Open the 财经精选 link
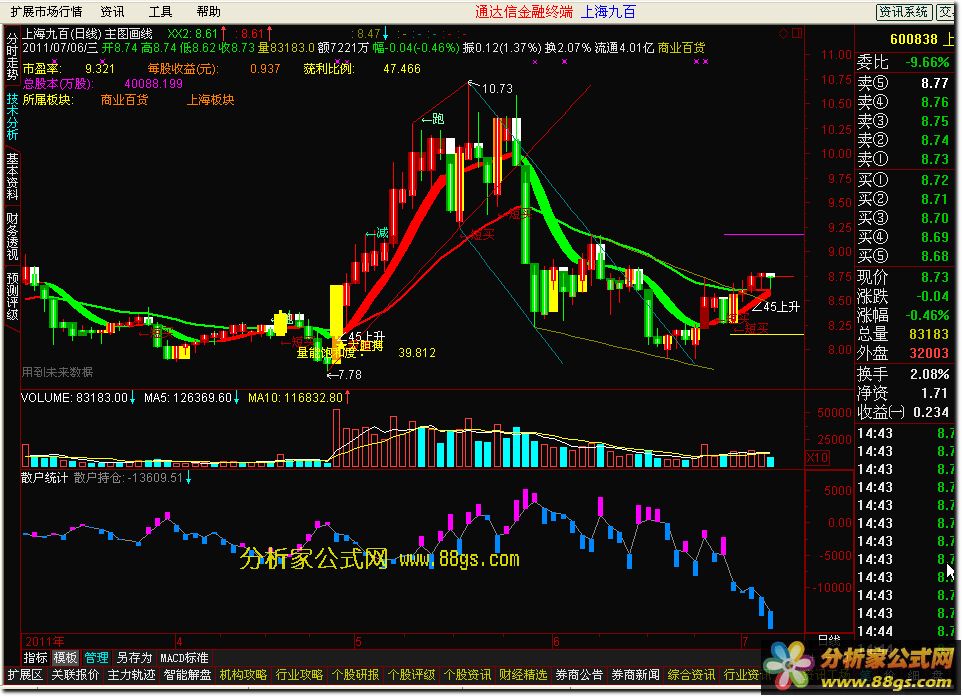Screen dimensions: 963x697 point(523,675)
